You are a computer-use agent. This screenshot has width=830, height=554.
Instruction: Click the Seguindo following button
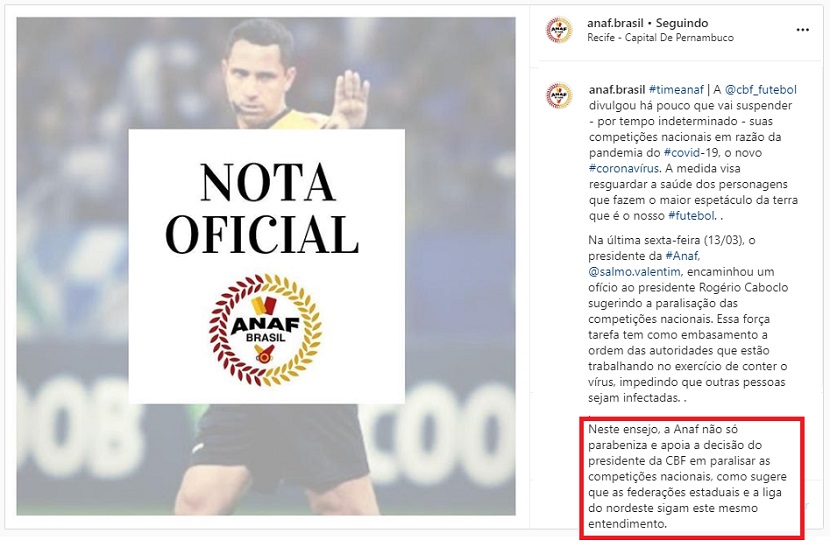tap(682, 23)
